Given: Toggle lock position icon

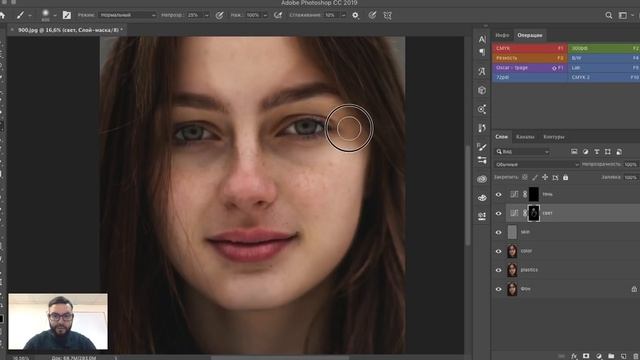Looking at the screenshot, I should (x=545, y=177).
